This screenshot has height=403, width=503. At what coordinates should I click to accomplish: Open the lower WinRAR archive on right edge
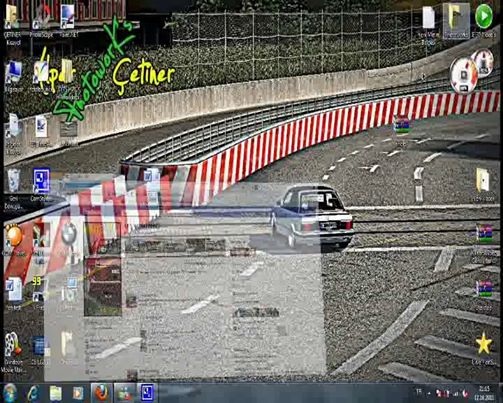(x=484, y=289)
